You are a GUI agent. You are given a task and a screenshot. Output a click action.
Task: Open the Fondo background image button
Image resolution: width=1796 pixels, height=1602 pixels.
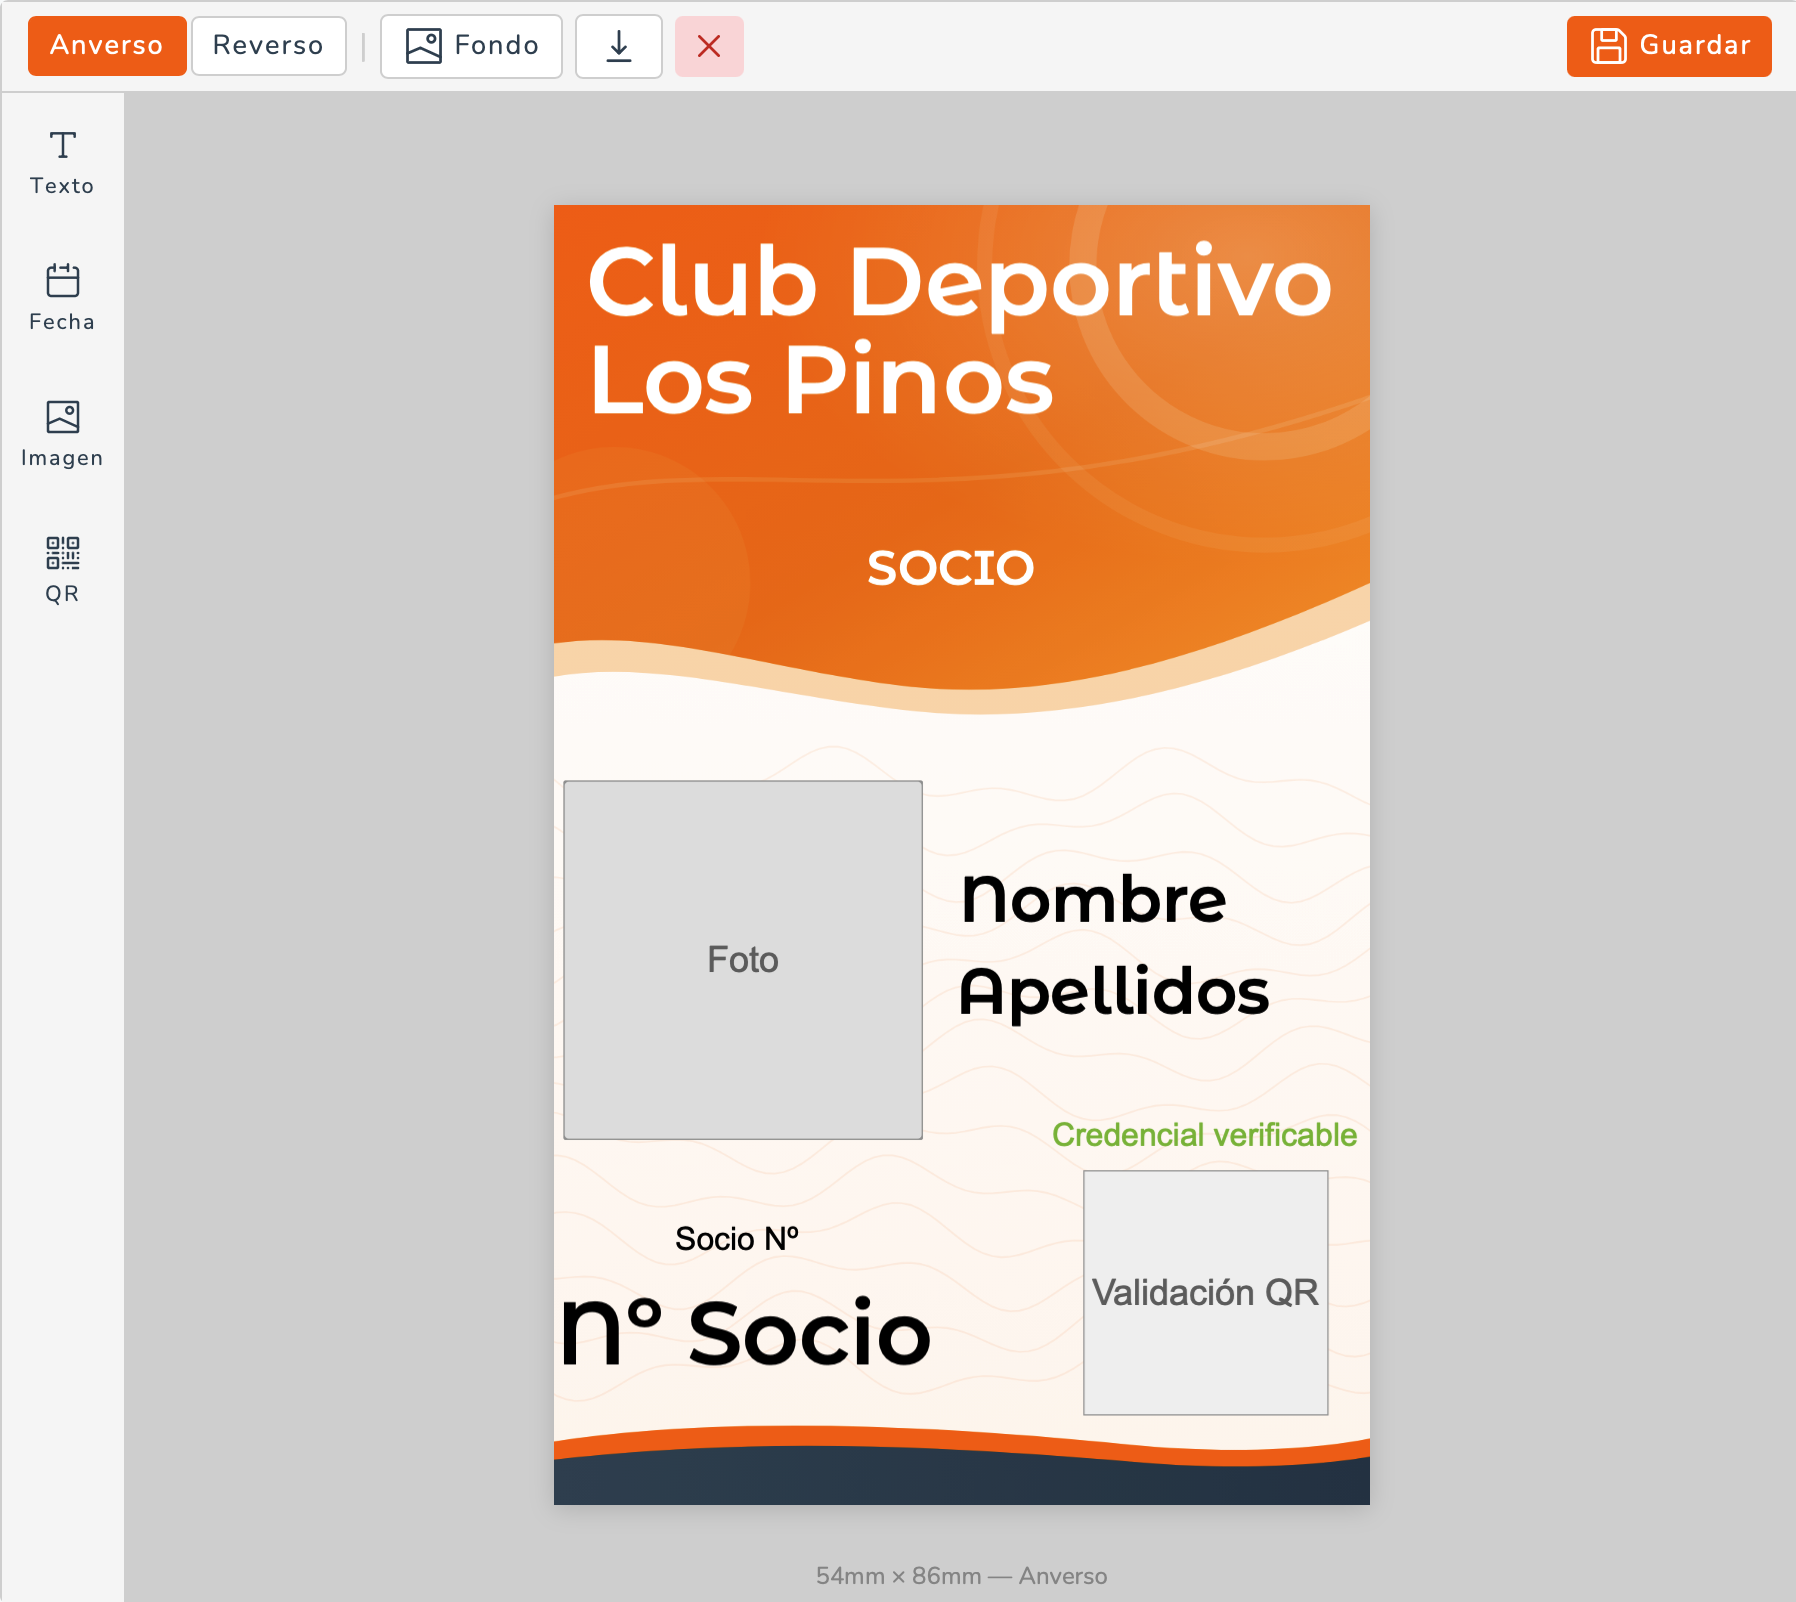471,46
